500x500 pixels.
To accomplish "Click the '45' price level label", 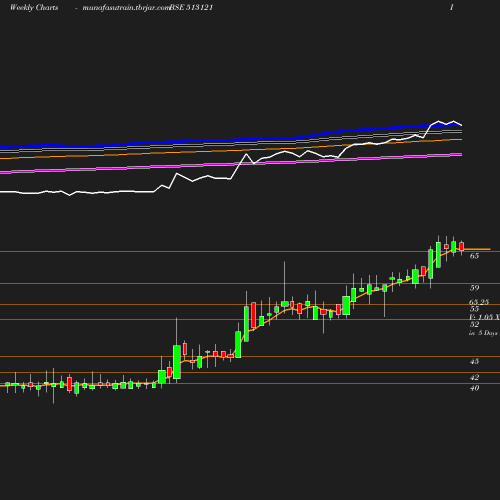I will 474,361.
